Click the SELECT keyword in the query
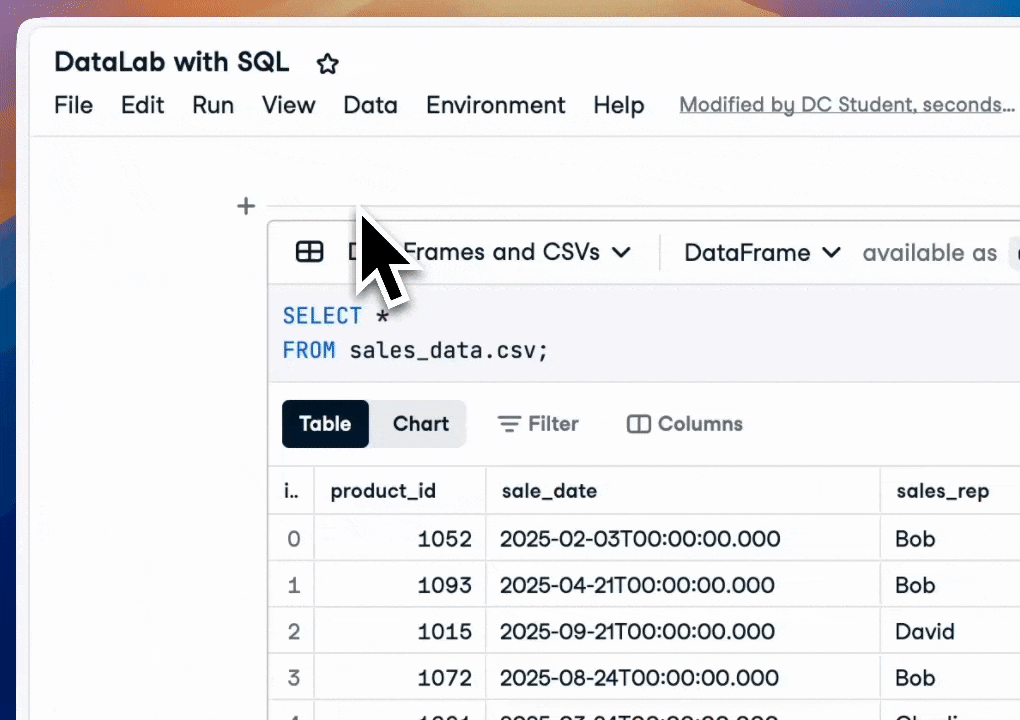 [x=322, y=316]
